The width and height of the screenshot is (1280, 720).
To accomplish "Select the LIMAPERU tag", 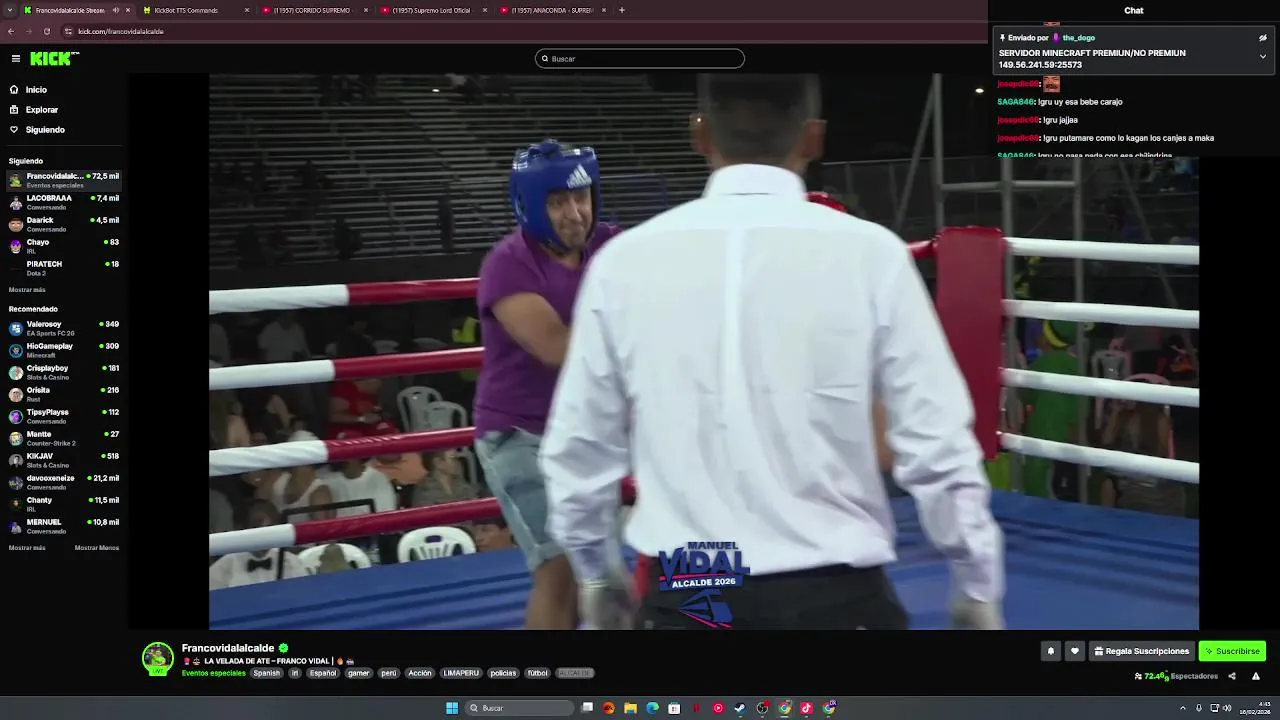I will point(461,673).
